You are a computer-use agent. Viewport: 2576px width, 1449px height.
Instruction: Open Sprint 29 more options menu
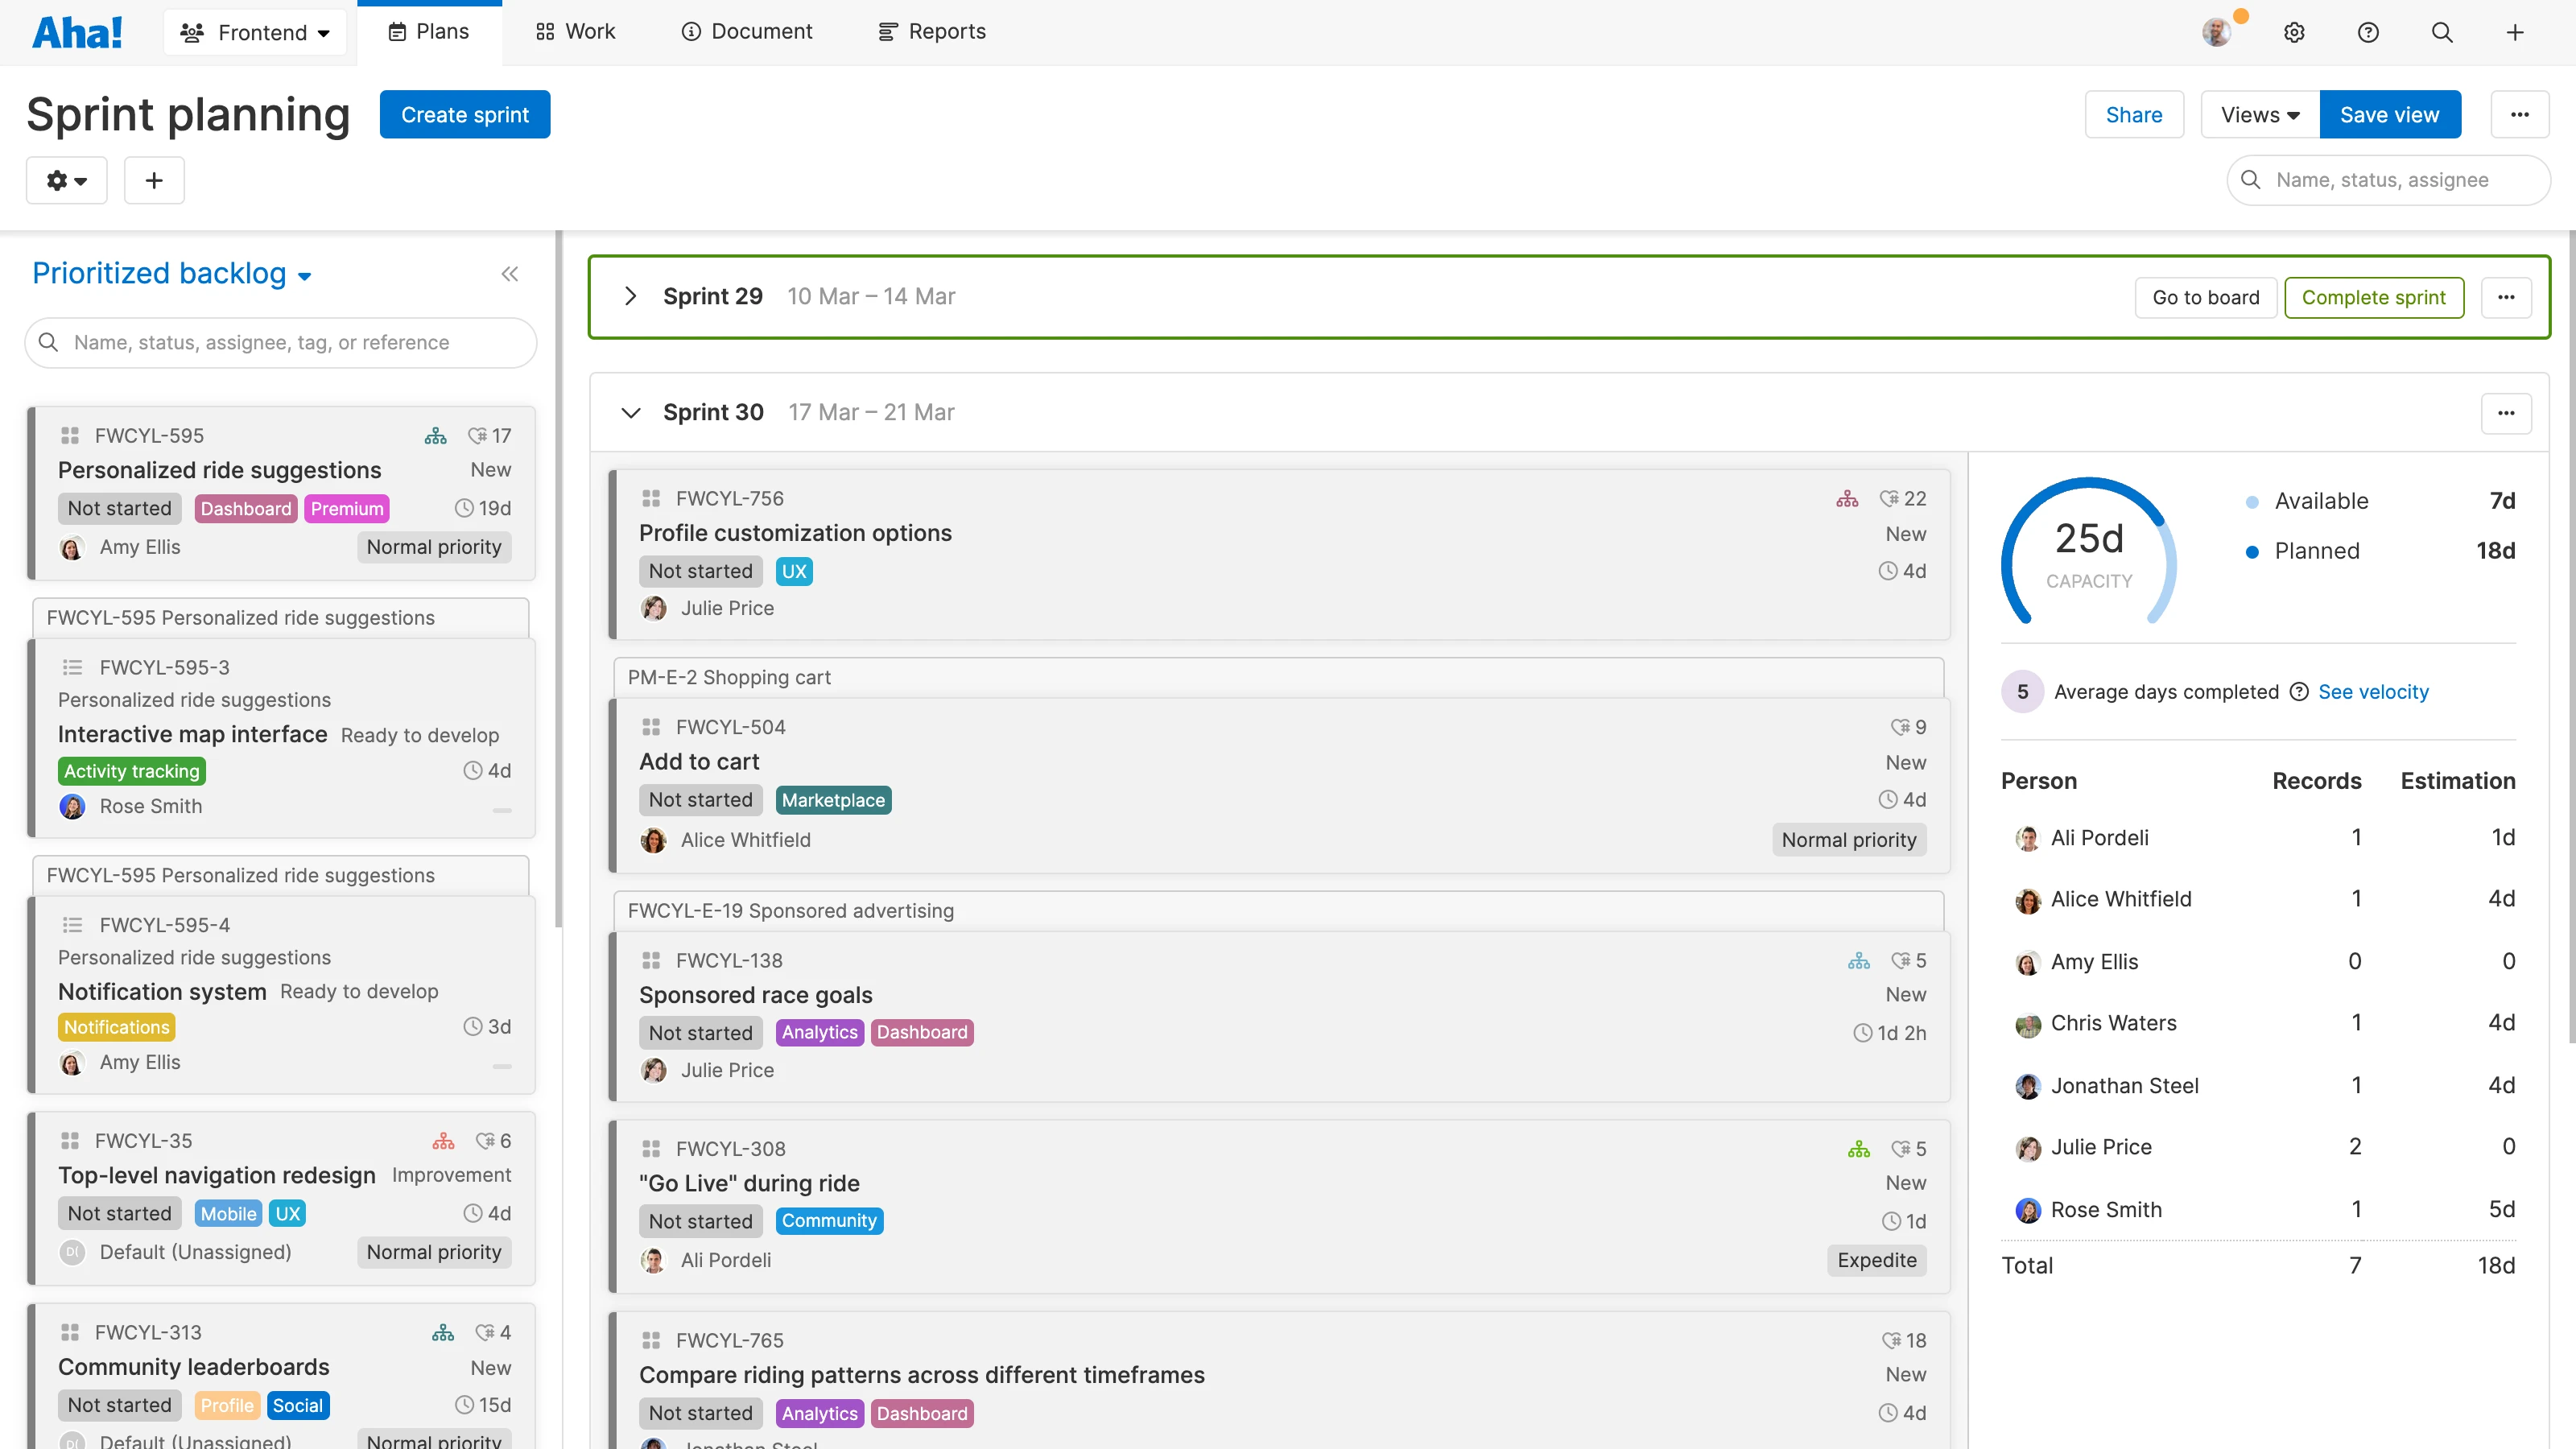point(2505,297)
